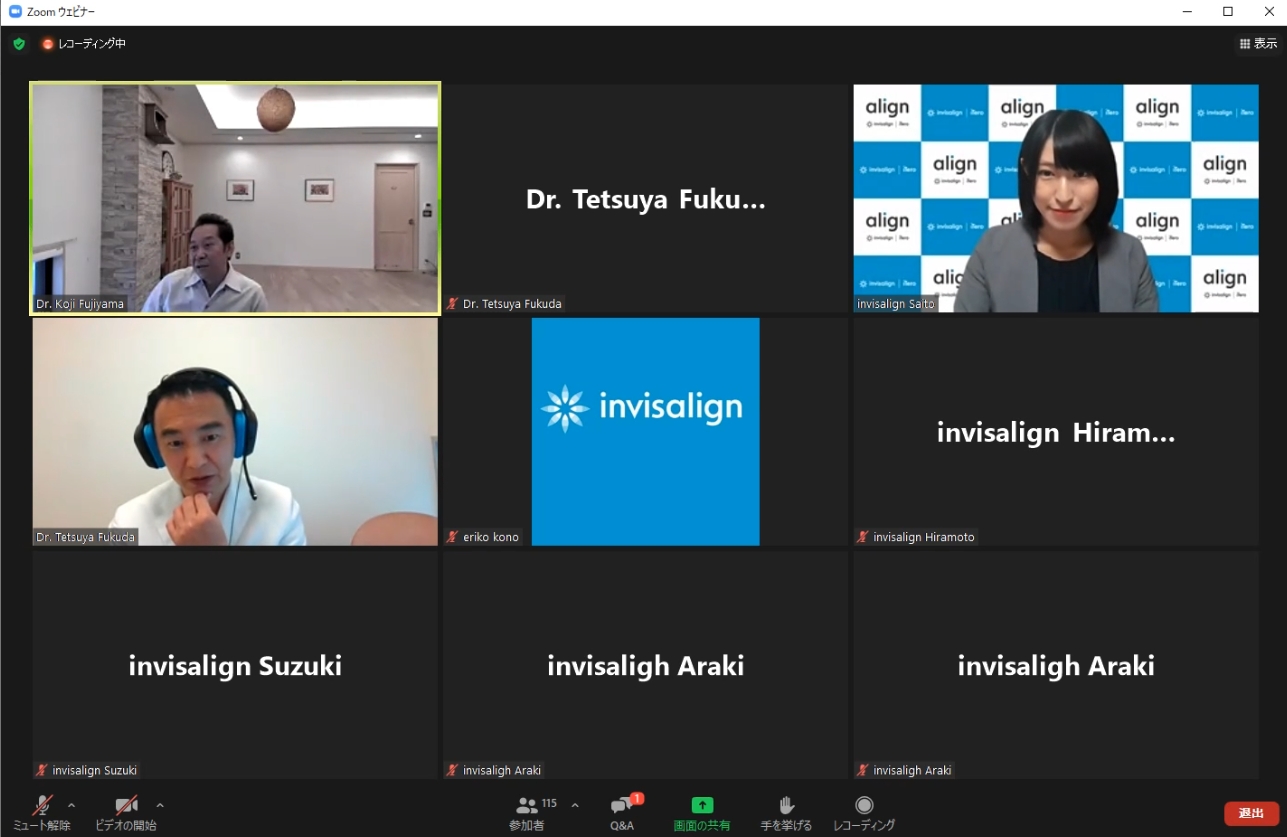This screenshot has width=1287, height=837.
Task: Select invisalign Suzuki participant tile
Action: coord(235,665)
